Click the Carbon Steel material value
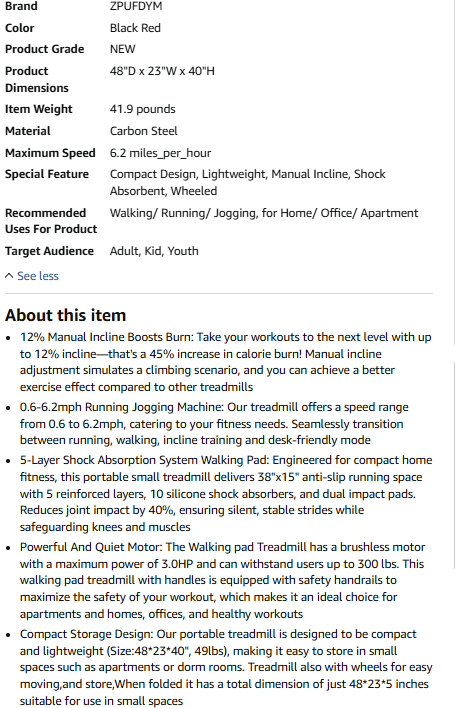The image size is (455, 708). [x=144, y=131]
